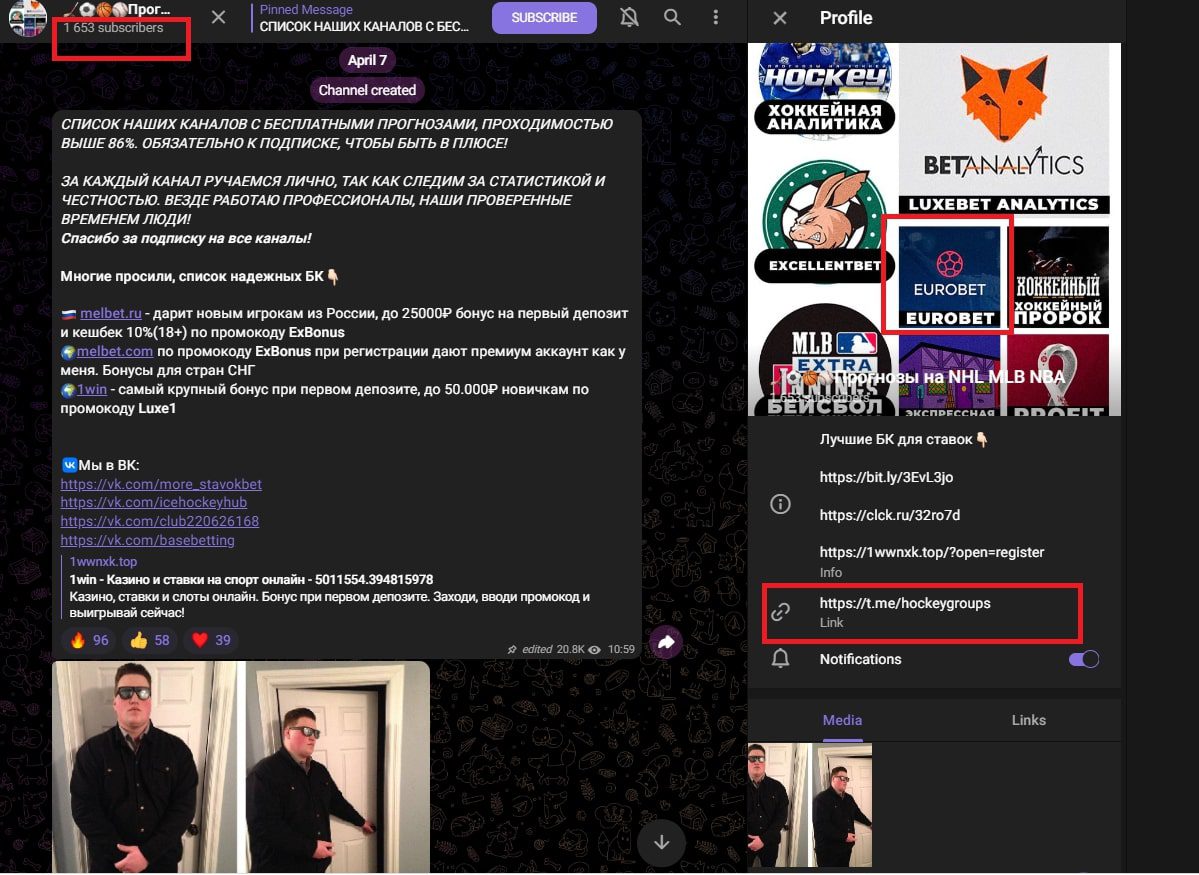Add a heart reaction with 39
1199x875 pixels.
click(x=211, y=640)
